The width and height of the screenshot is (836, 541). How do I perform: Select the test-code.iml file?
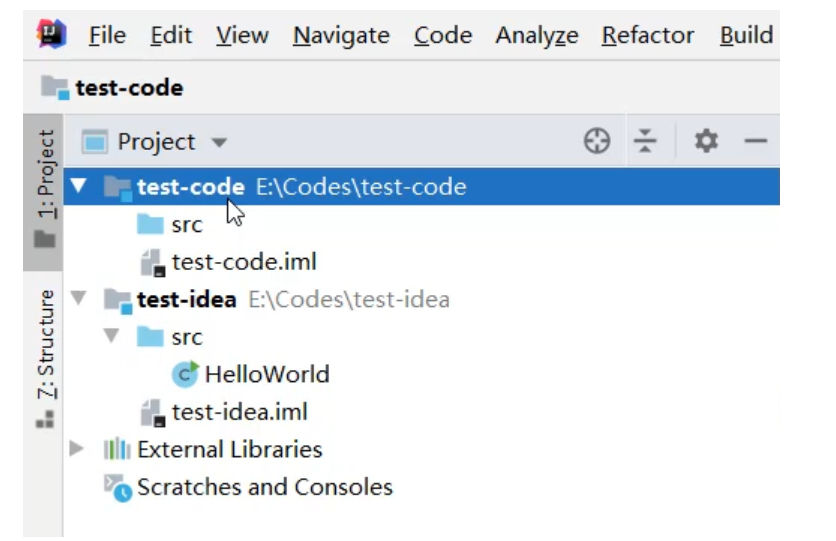tap(243, 262)
